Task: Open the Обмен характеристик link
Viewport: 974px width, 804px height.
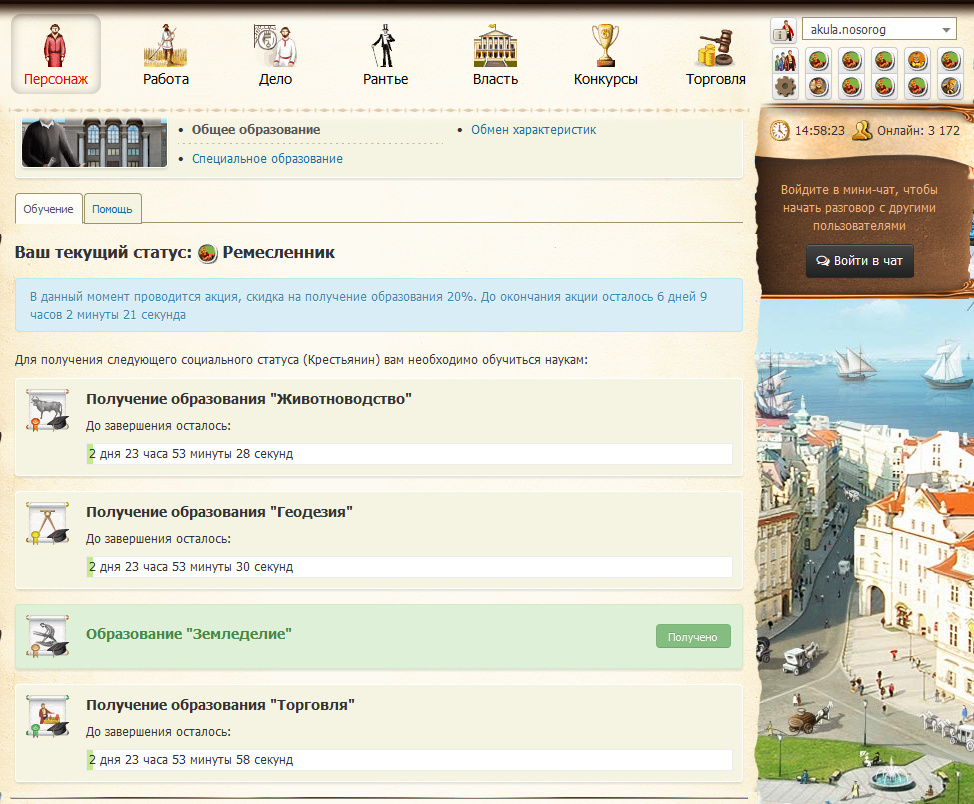Action: tap(533, 130)
